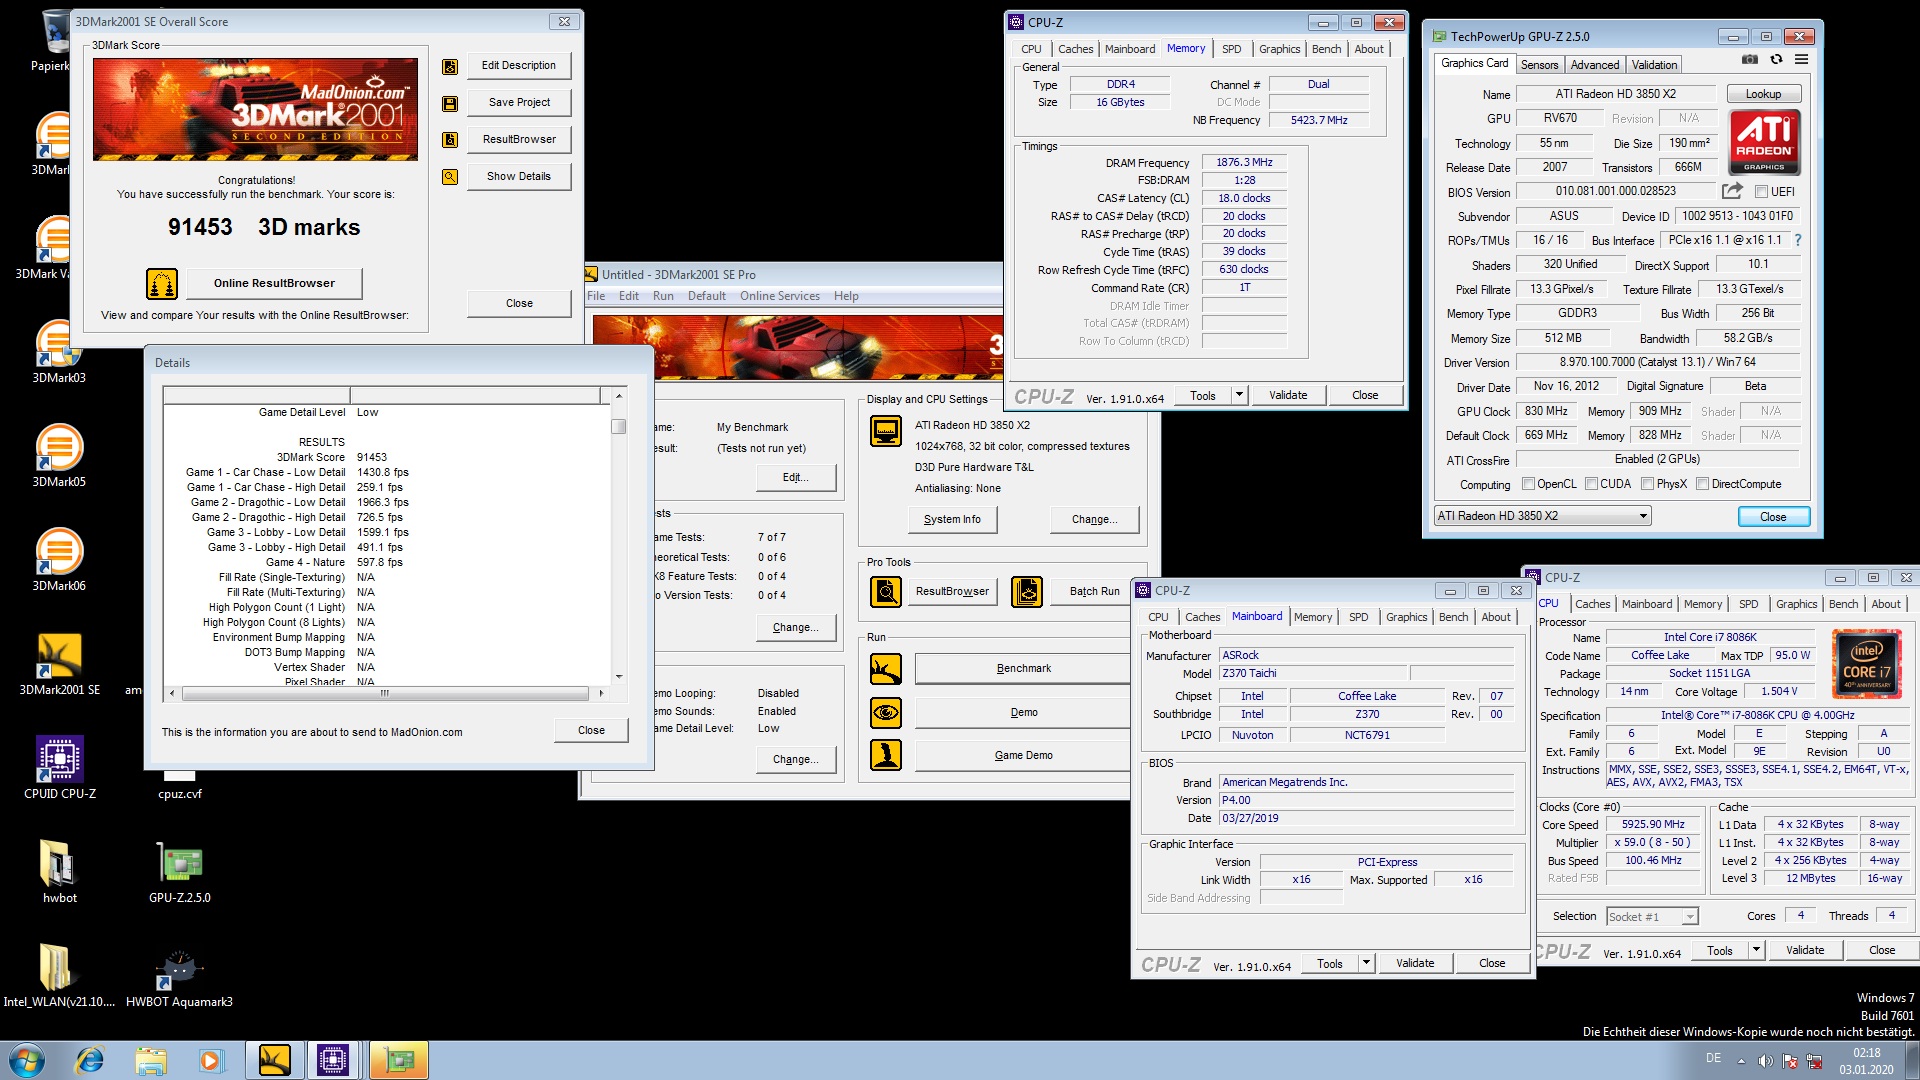Click the Details scroll down arrow
The width and height of the screenshot is (1920, 1080).
(619, 676)
